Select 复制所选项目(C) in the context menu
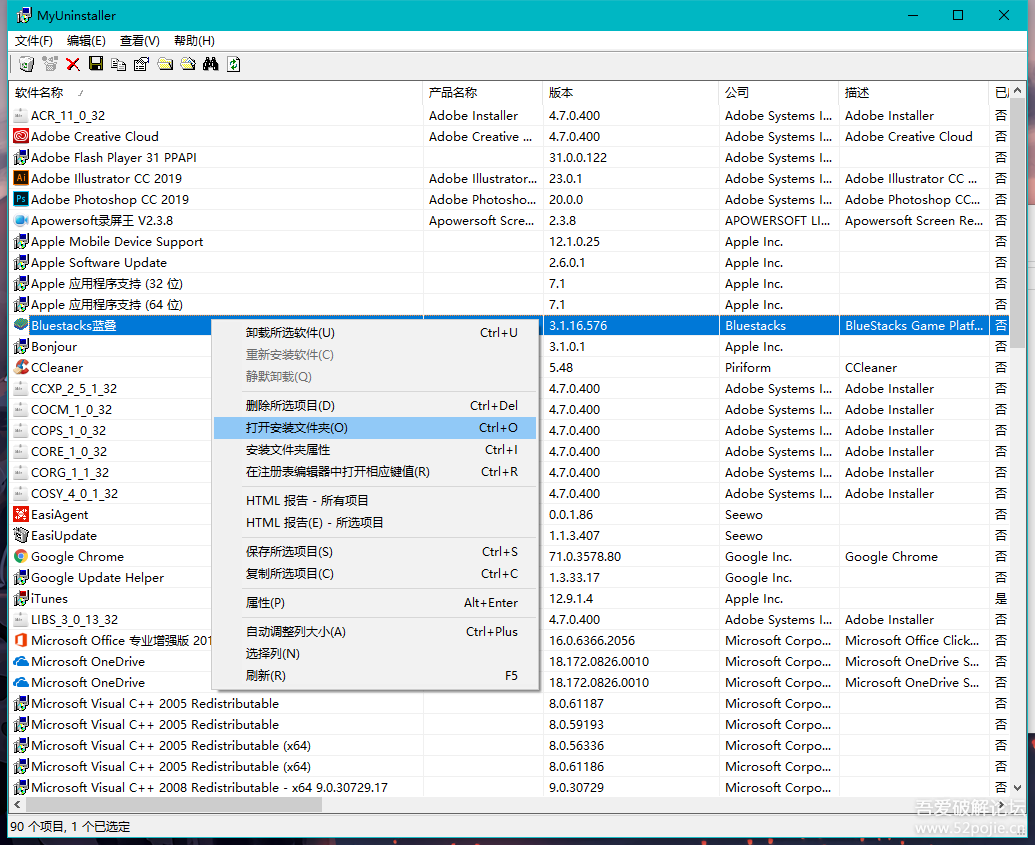1035x845 pixels. (x=375, y=574)
